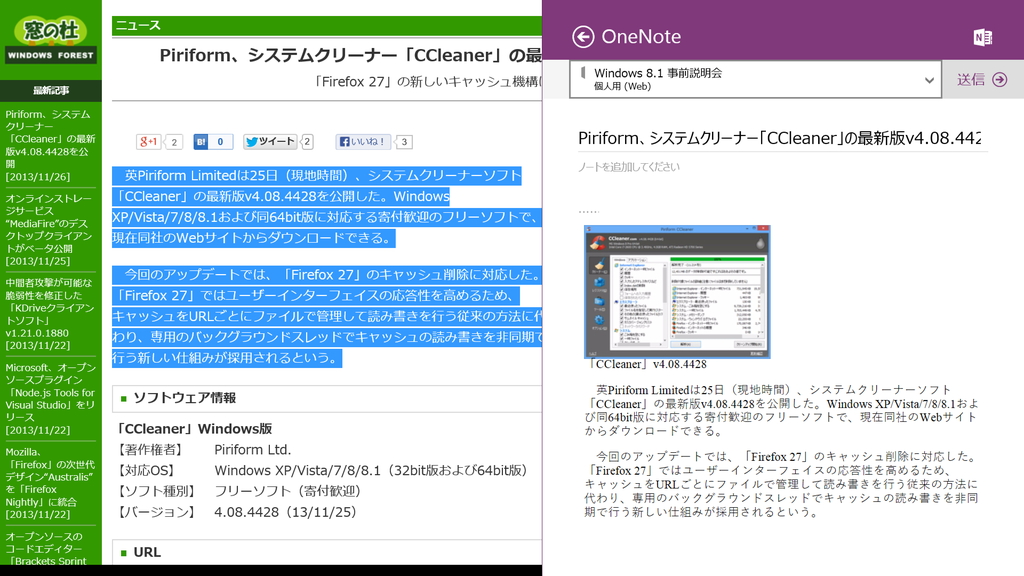
Task: Open the Windows 8.1 事前説明会 notebook dropdown
Action: coord(756,79)
